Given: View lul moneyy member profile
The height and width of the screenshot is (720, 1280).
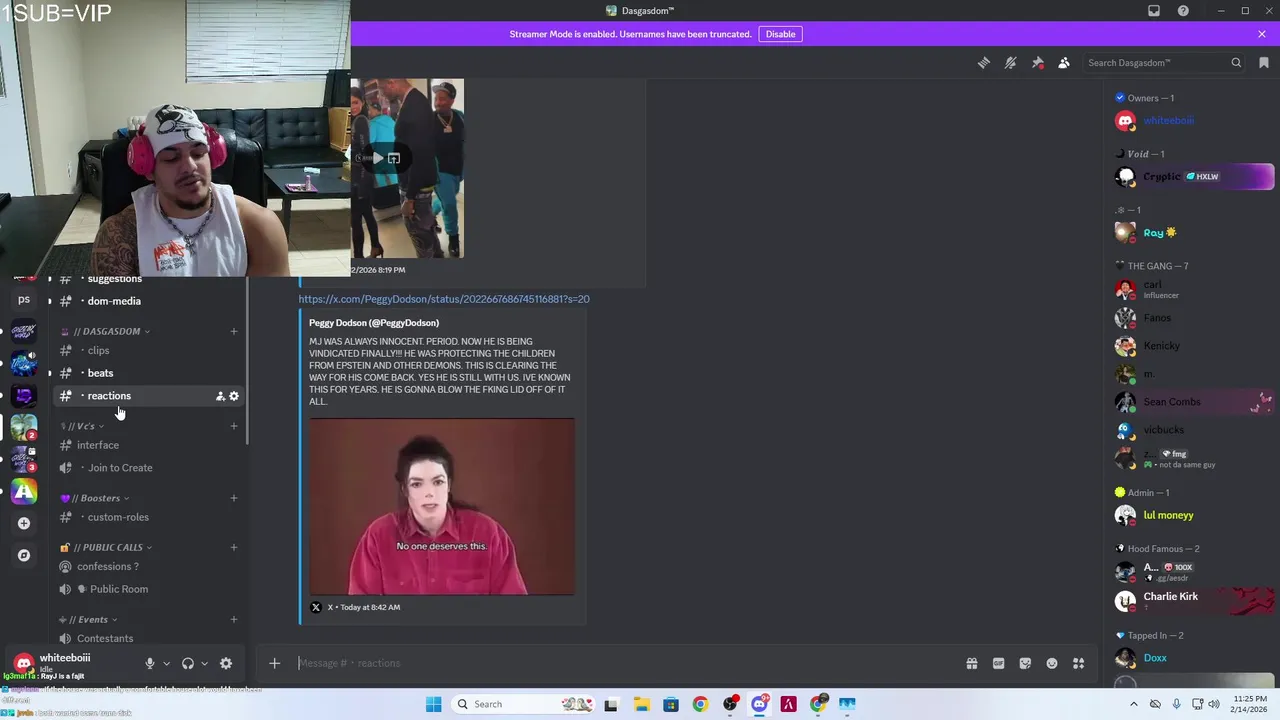Looking at the screenshot, I should (x=1195, y=516).
